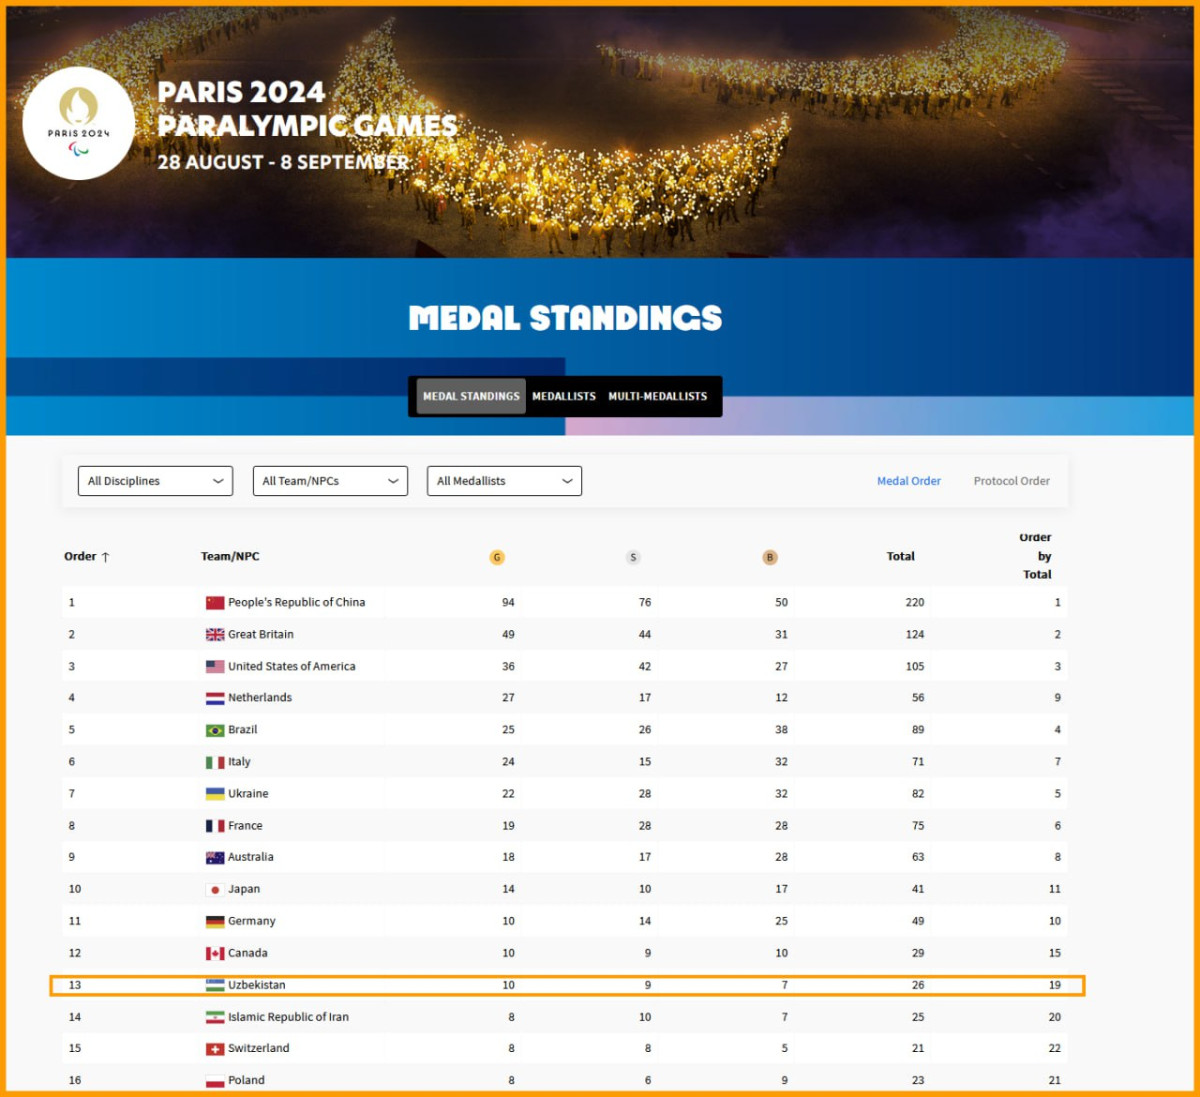Click the Ukraine team name

point(248,794)
